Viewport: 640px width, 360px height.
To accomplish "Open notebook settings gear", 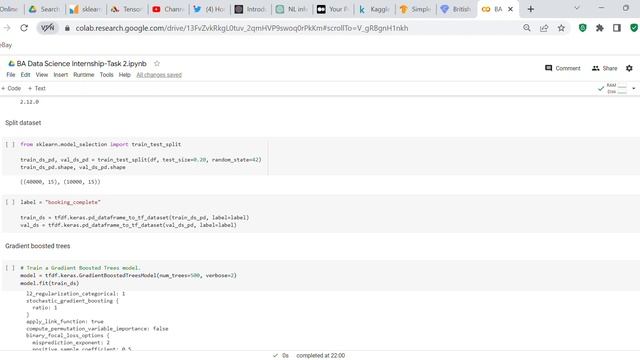I will [x=629, y=68].
